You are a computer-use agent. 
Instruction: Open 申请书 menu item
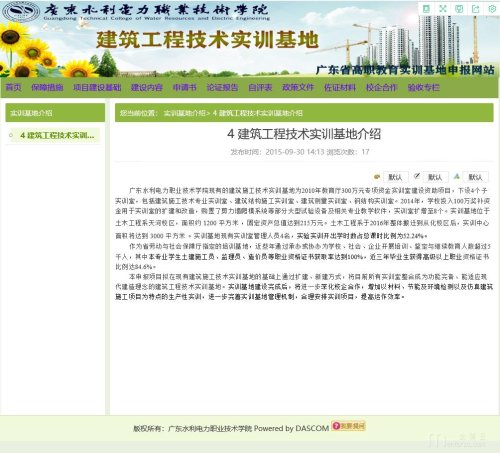tap(184, 87)
